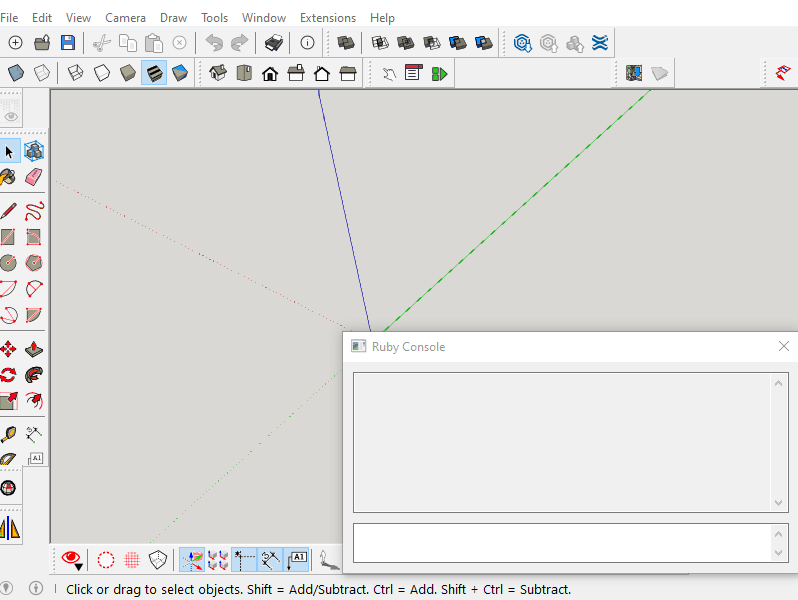Viewport: 798px width, 600px height.
Task: Set camera to Left view
Action: point(348,74)
